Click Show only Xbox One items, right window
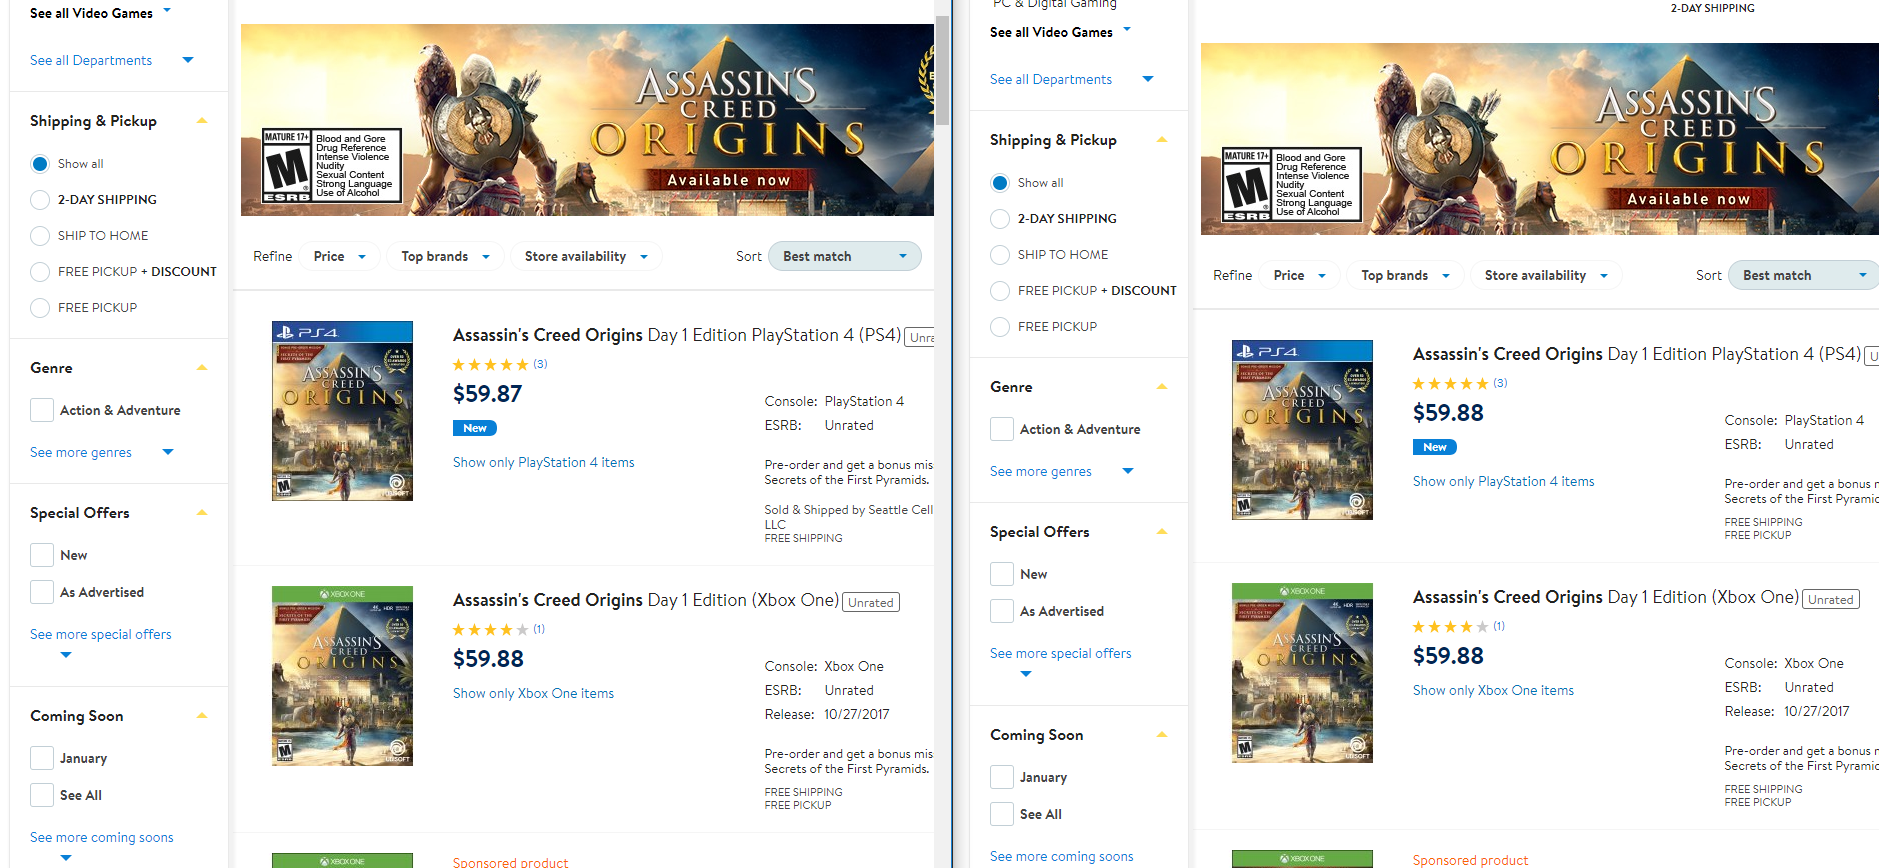1879x868 pixels. pos(1493,691)
